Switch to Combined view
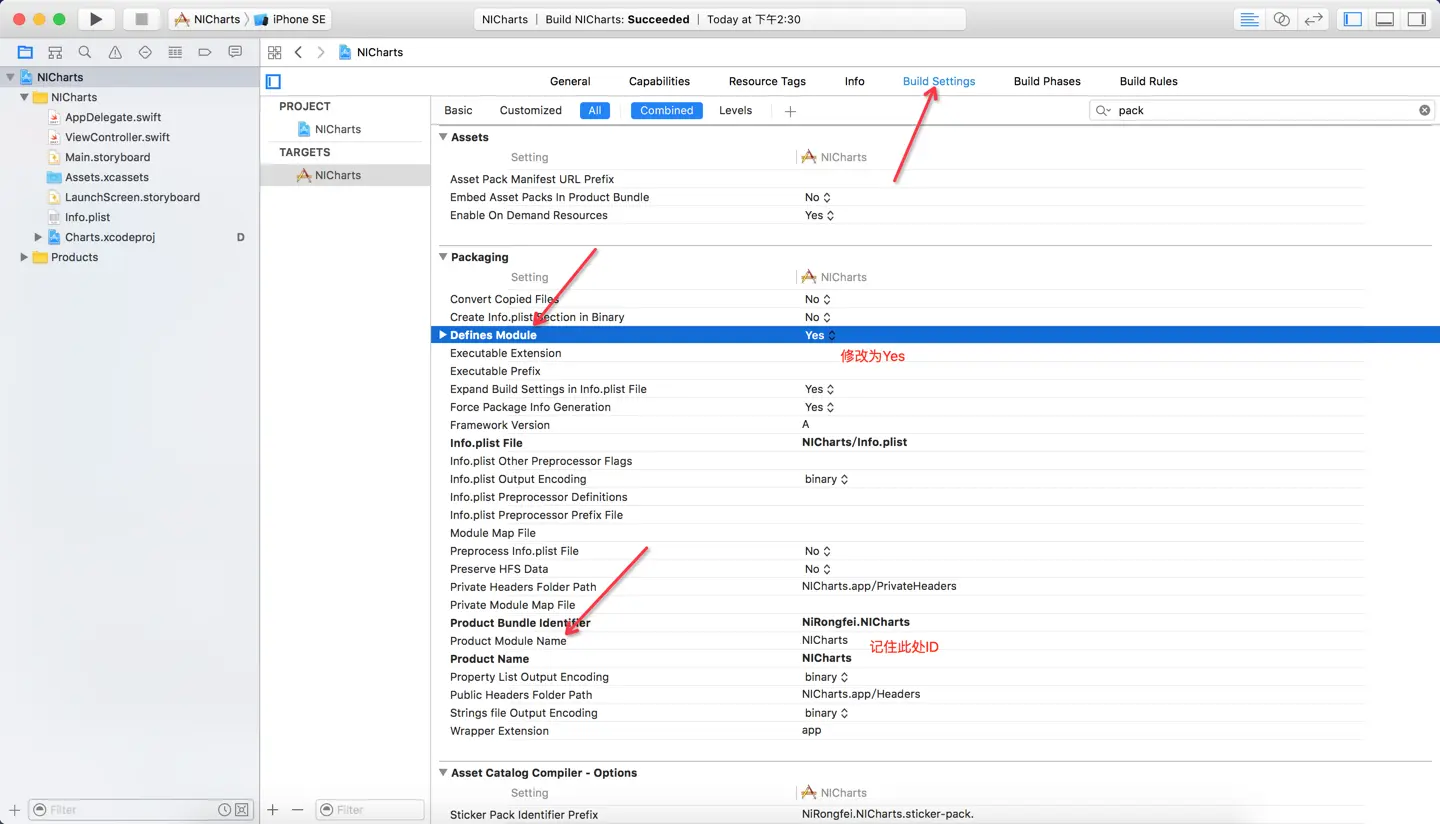Screen dimensions: 1440x824 point(667,110)
